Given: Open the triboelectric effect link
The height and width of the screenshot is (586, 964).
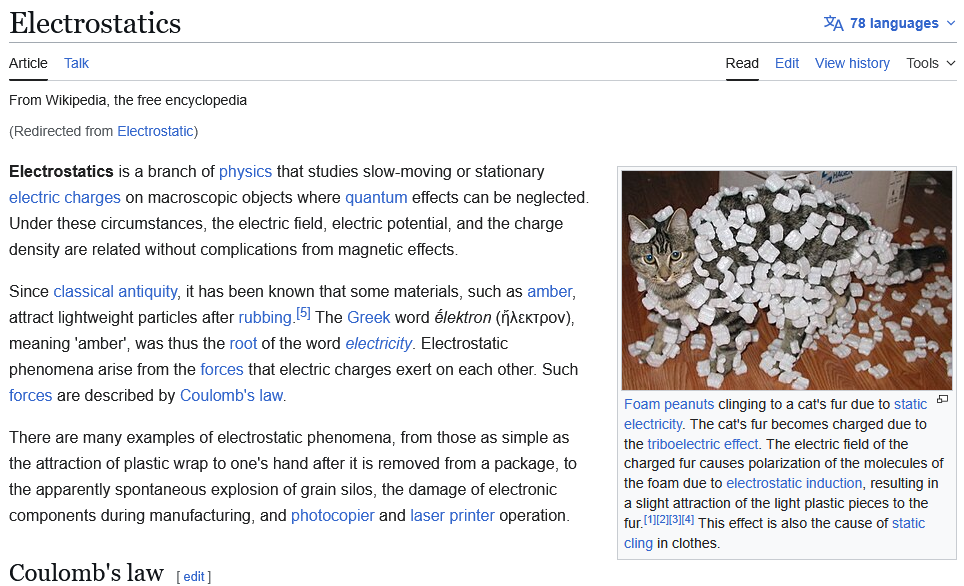Looking at the screenshot, I should pyautogui.click(x=703, y=444).
